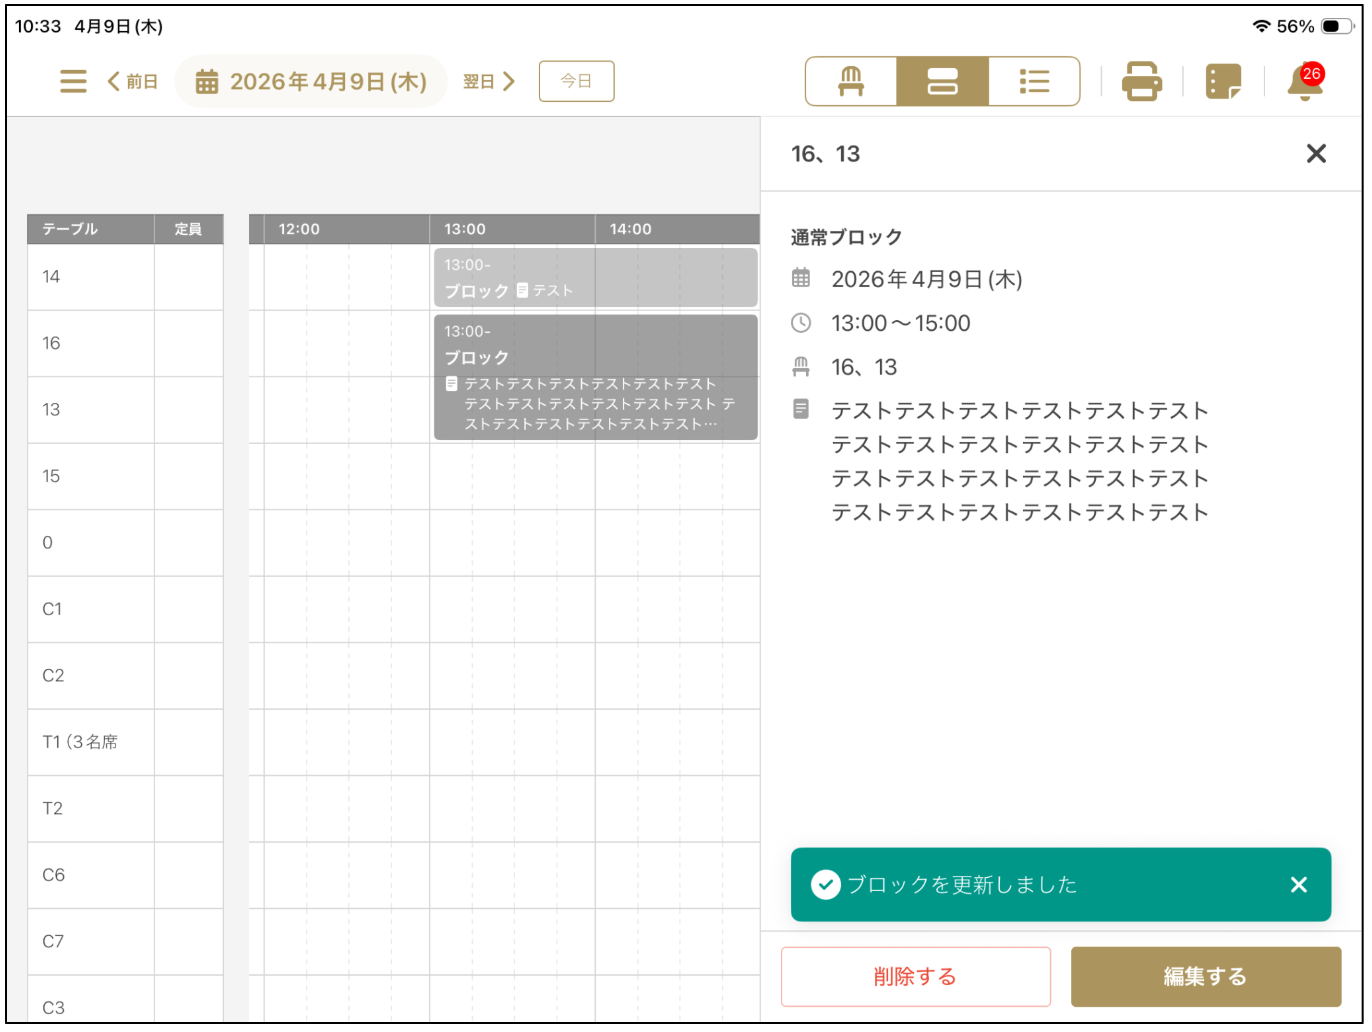Screen dimensions: 1372x1032
Task: Dismiss the ブロックを更新しました toast
Action: (x=1298, y=884)
